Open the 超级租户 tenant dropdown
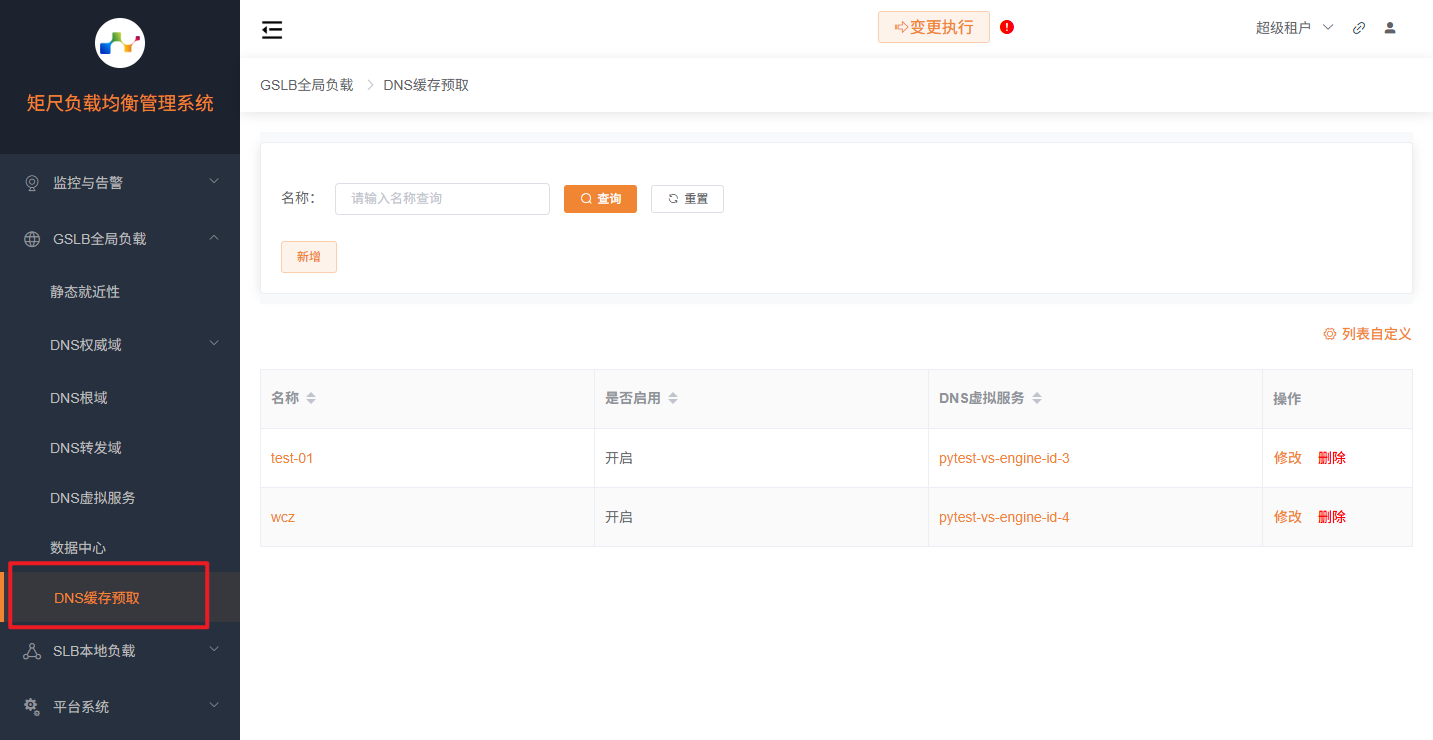Image resolution: width=1433 pixels, height=740 pixels. [x=1295, y=28]
